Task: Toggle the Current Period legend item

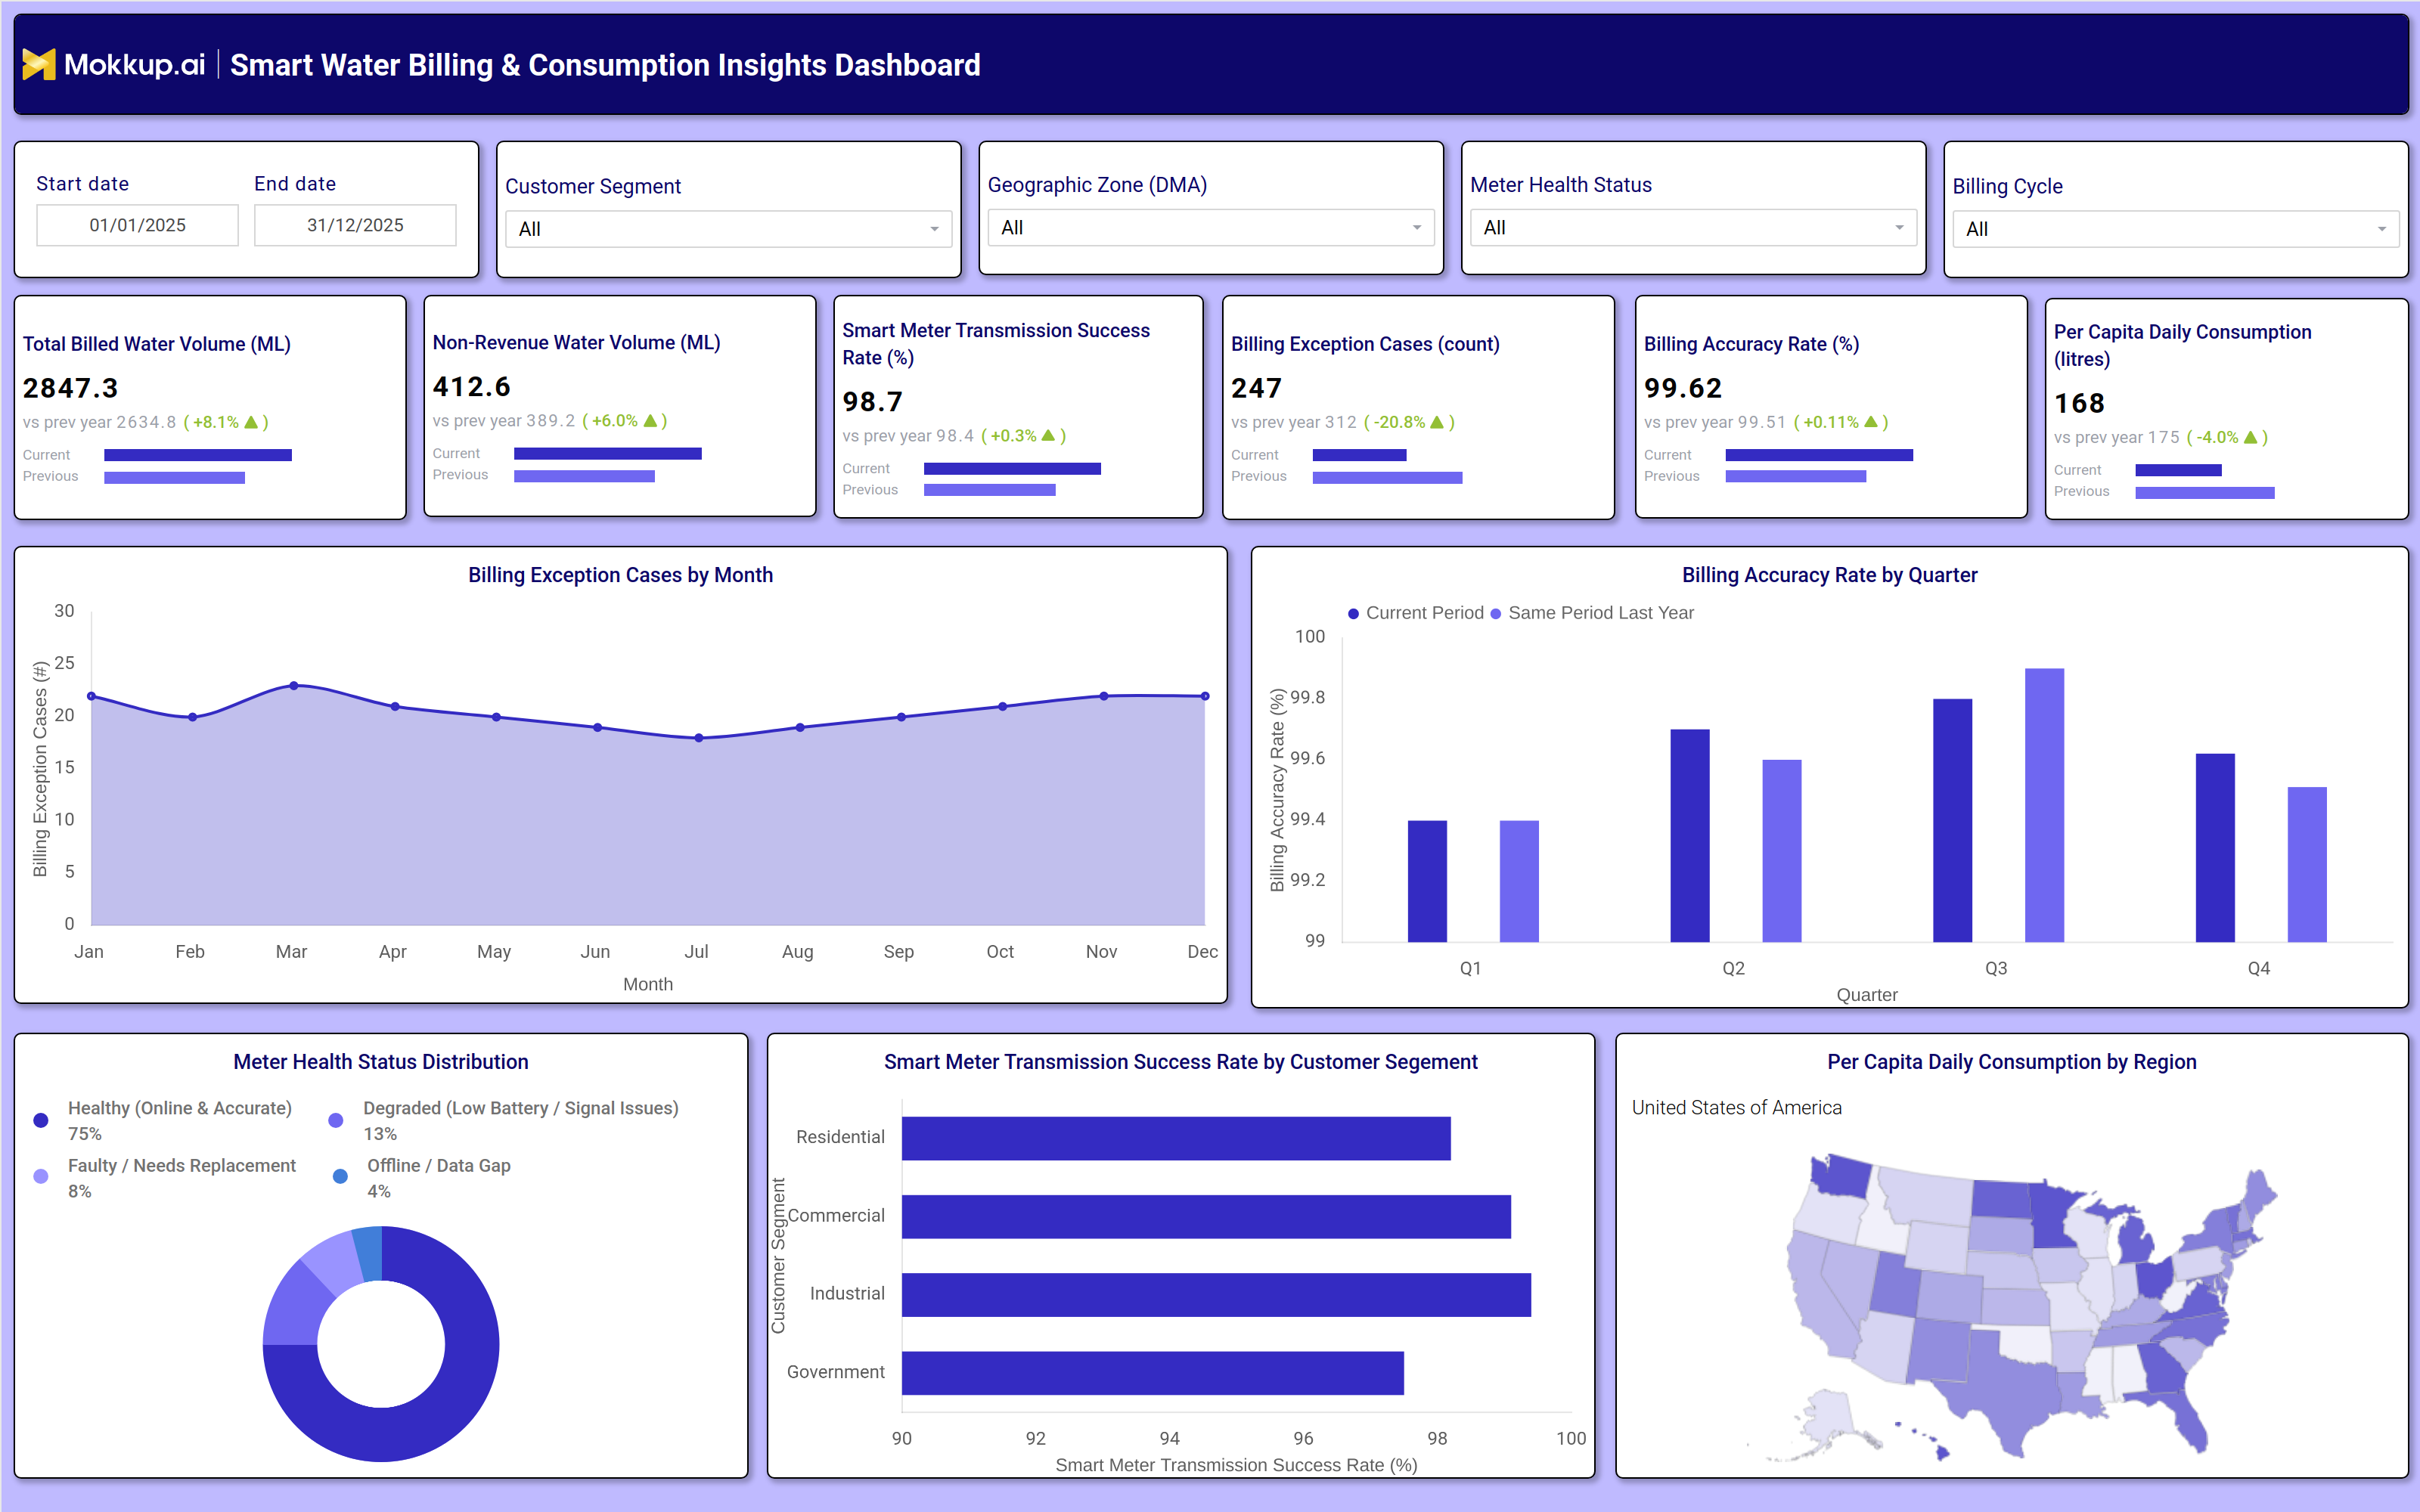Action: point(1415,613)
